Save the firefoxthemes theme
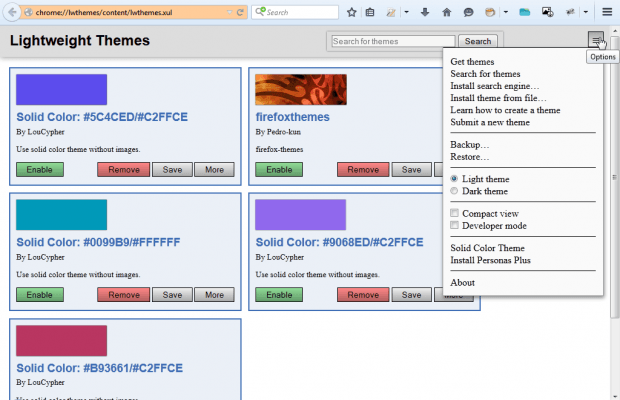620x400 pixels. [412, 170]
